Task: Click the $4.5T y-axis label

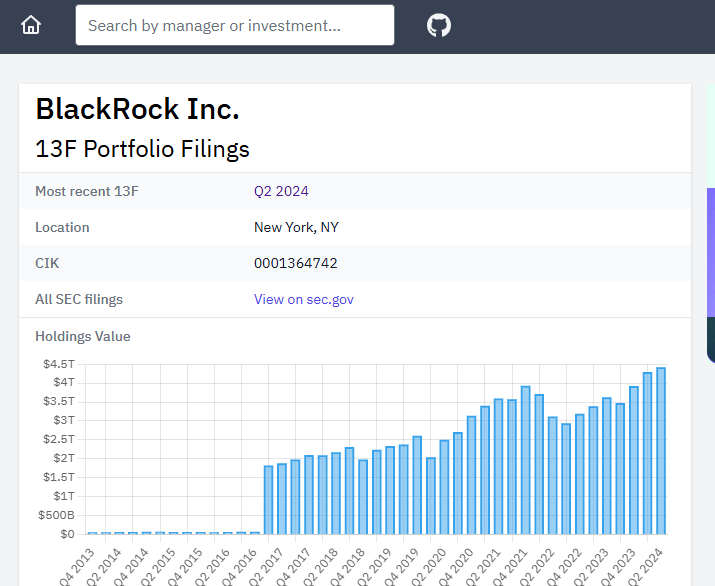Action: tap(59, 364)
